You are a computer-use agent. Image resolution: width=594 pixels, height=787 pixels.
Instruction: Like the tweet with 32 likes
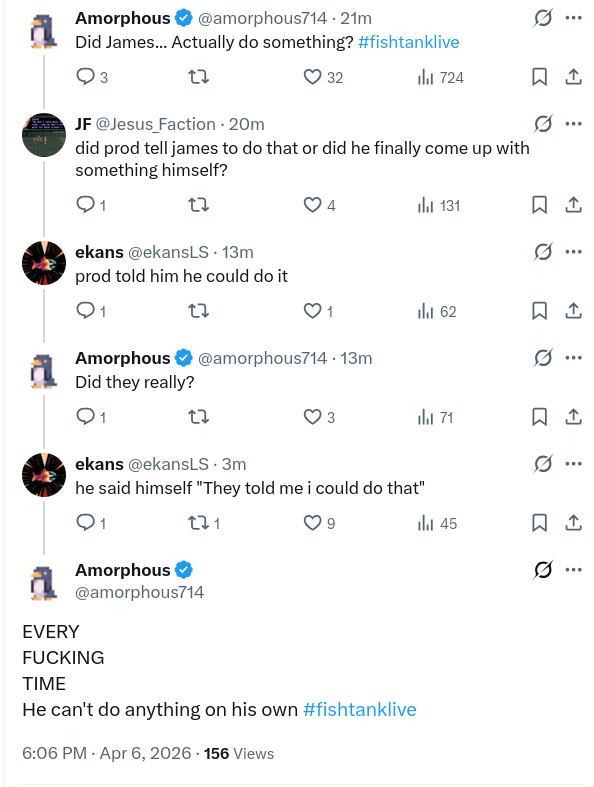tap(323, 77)
